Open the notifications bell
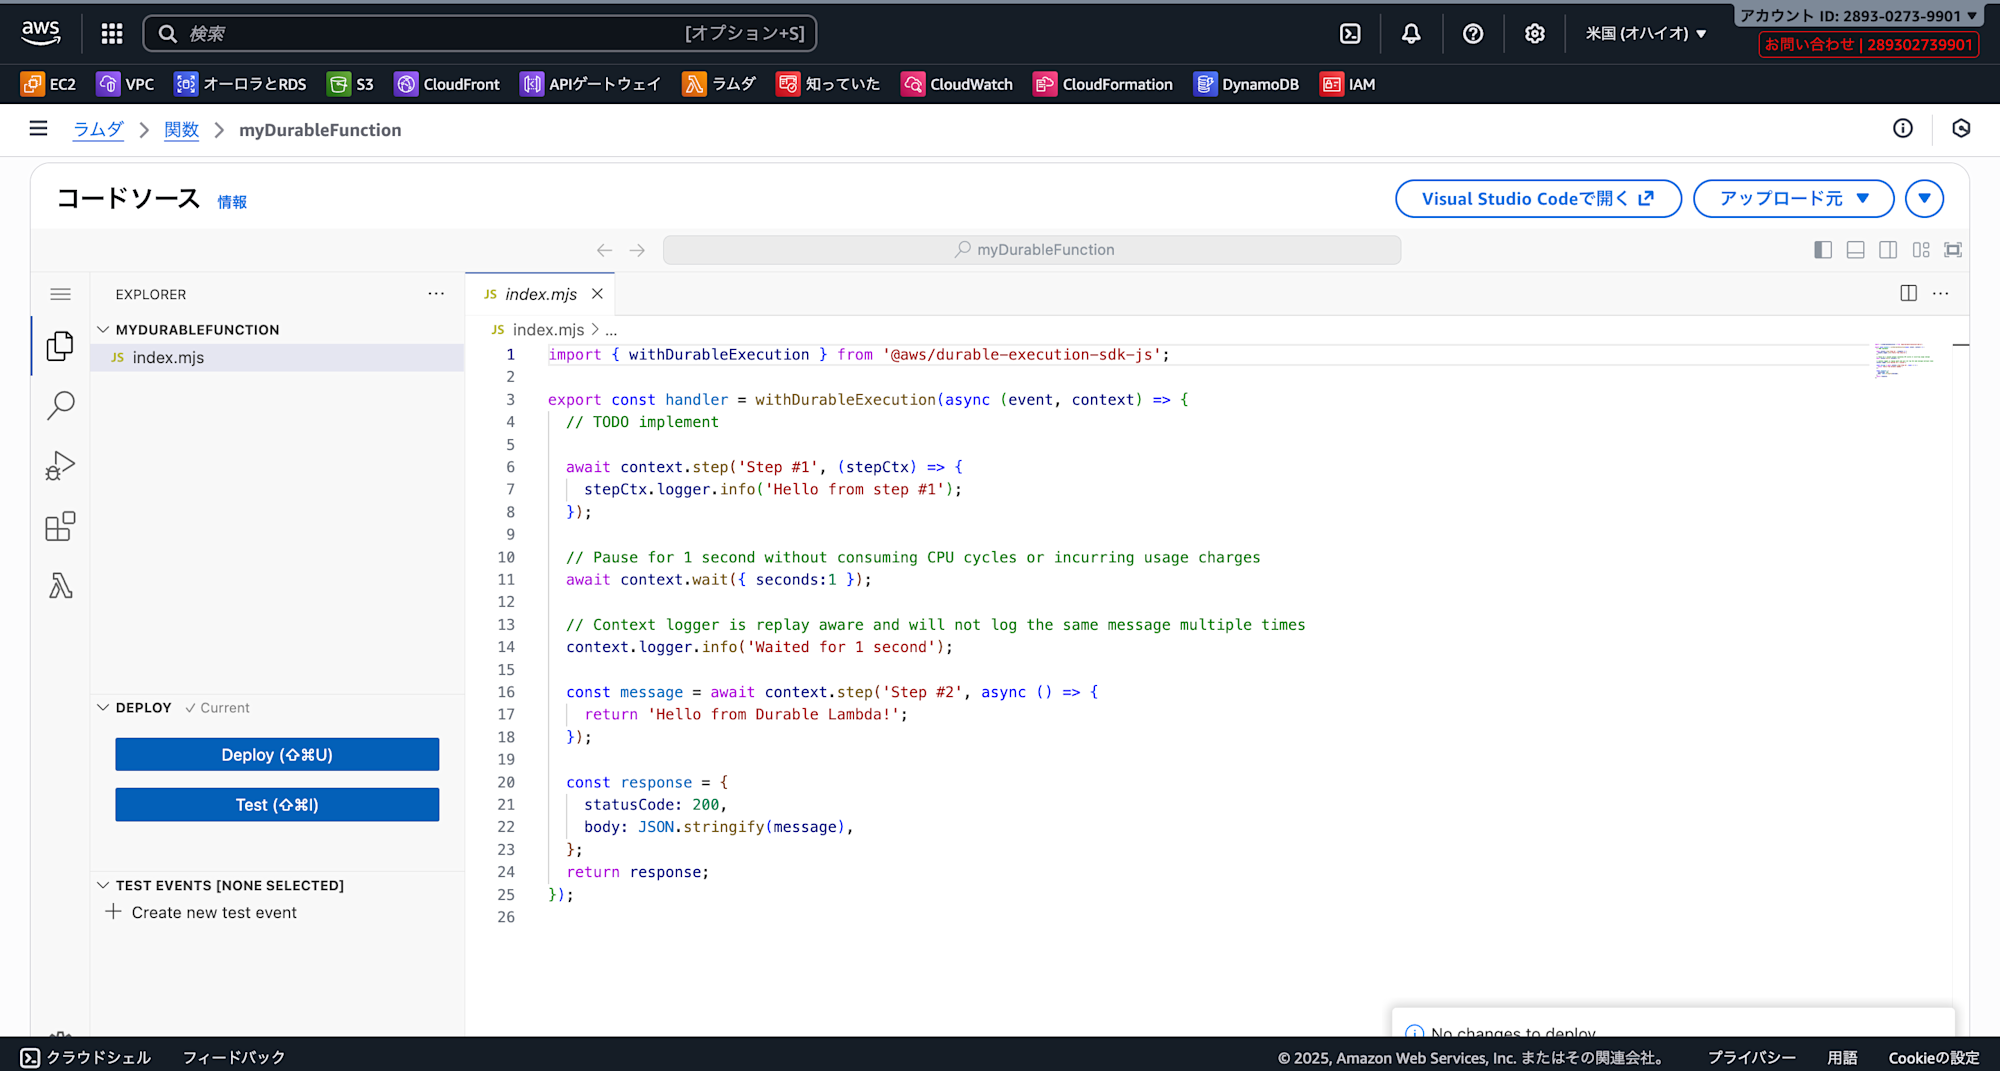Screen dimensions: 2000x1071 [1411, 34]
